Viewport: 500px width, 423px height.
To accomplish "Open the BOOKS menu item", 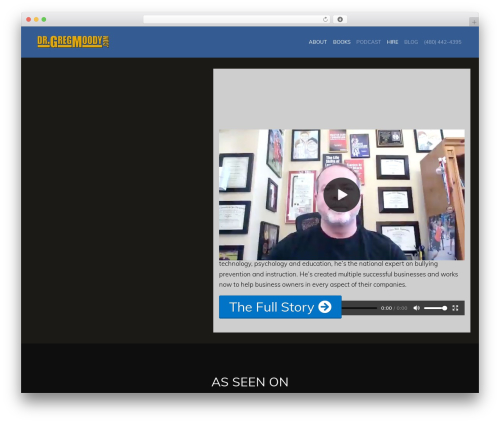I will pyautogui.click(x=341, y=42).
